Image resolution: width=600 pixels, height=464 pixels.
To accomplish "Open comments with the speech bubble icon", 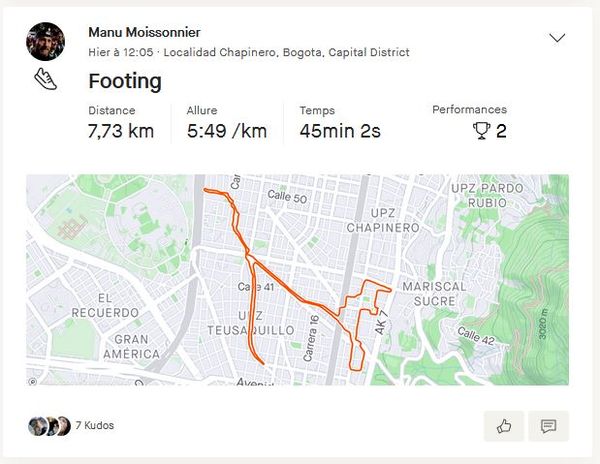I will click(548, 426).
